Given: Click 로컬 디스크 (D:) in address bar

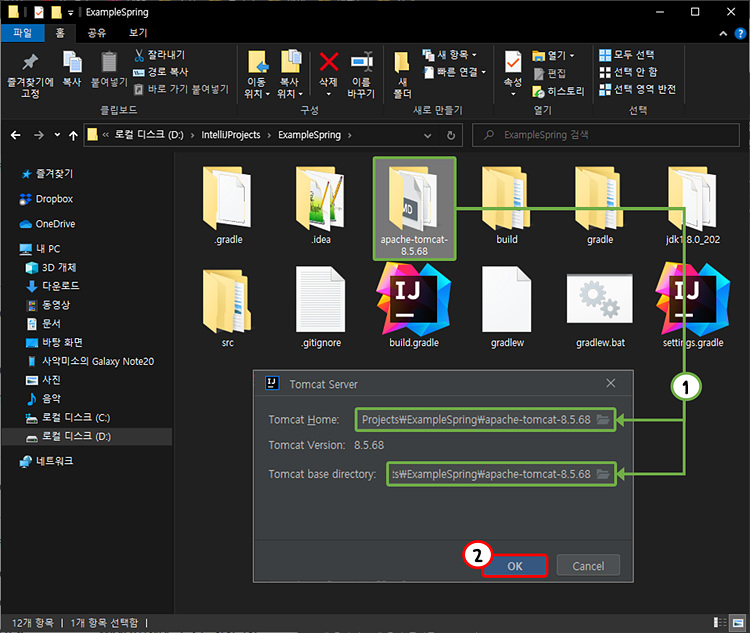Looking at the screenshot, I should [149, 135].
